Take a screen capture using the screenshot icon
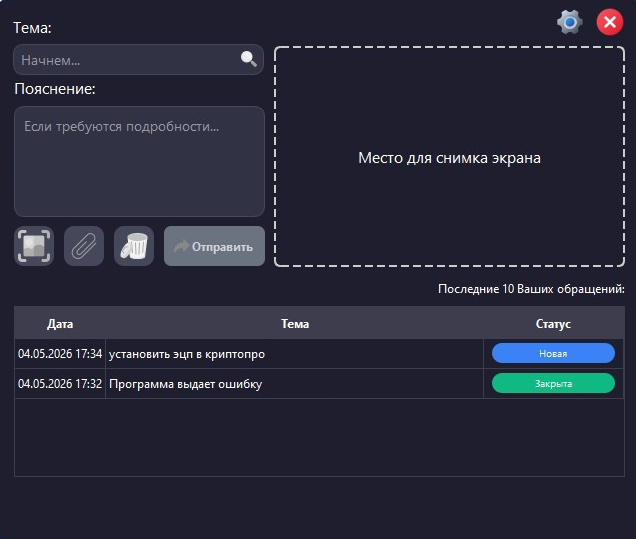The width and height of the screenshot is (636, 539). (x=34, y=246)
